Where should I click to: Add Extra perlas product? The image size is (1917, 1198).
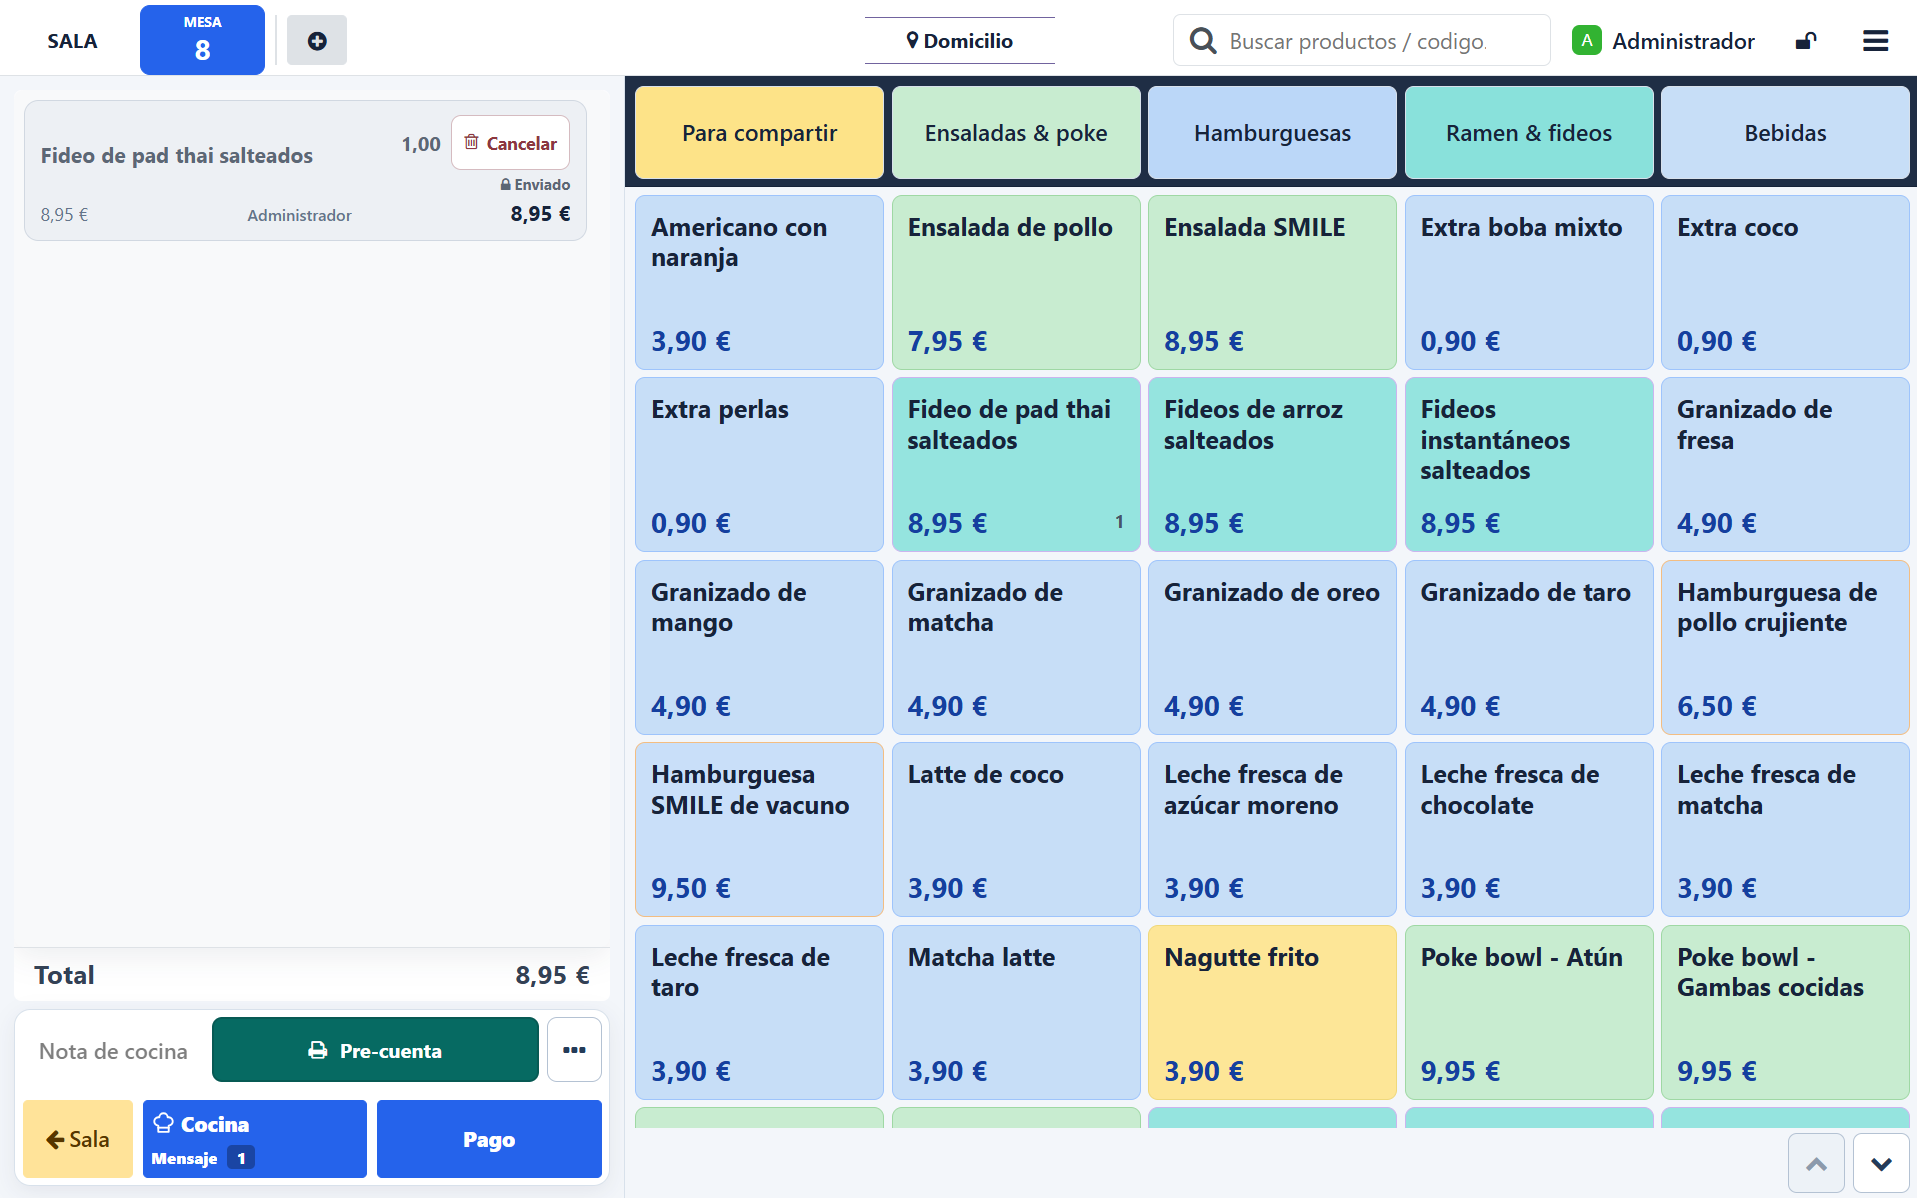click(759, 465)
